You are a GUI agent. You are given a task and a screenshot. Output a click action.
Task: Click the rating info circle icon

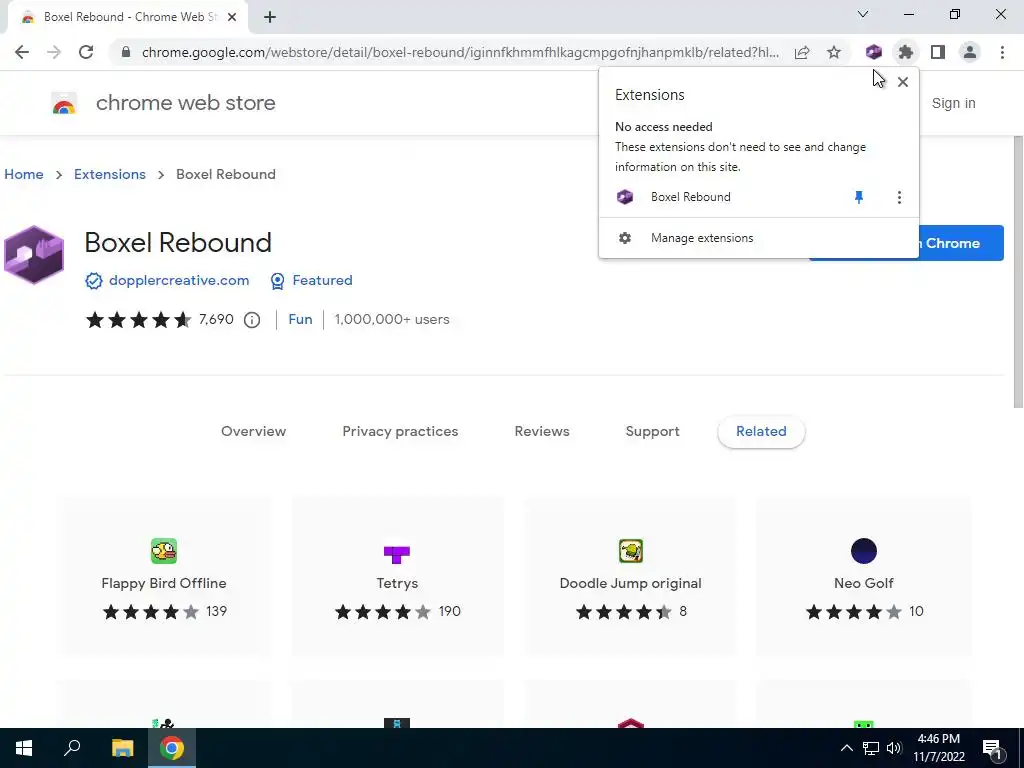tap(252, 320)
